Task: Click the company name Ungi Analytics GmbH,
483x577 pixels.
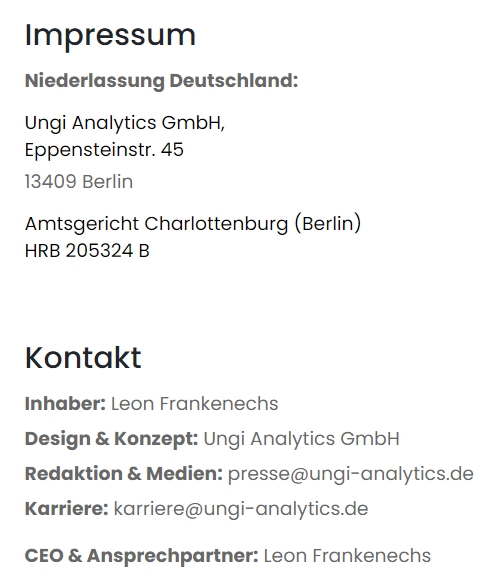Action: 125,123
